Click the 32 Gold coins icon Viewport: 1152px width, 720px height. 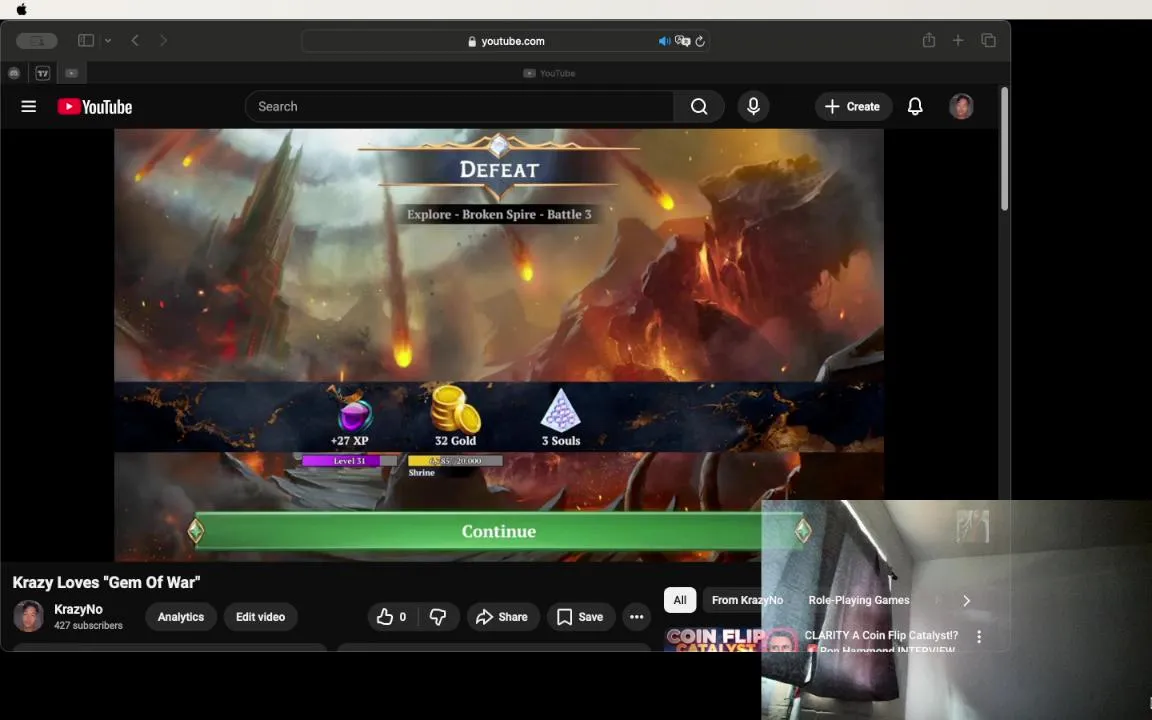[455, 408]
